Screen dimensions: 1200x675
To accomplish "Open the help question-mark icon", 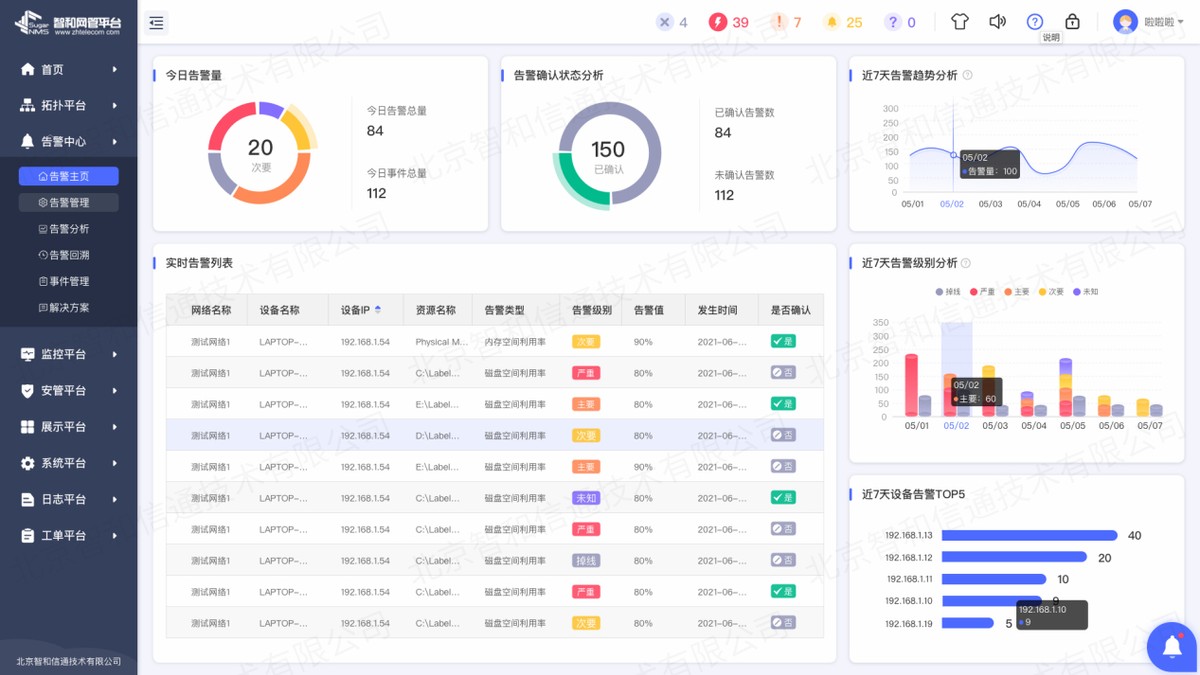I will pyautogui.click(x=1035, y=20).
